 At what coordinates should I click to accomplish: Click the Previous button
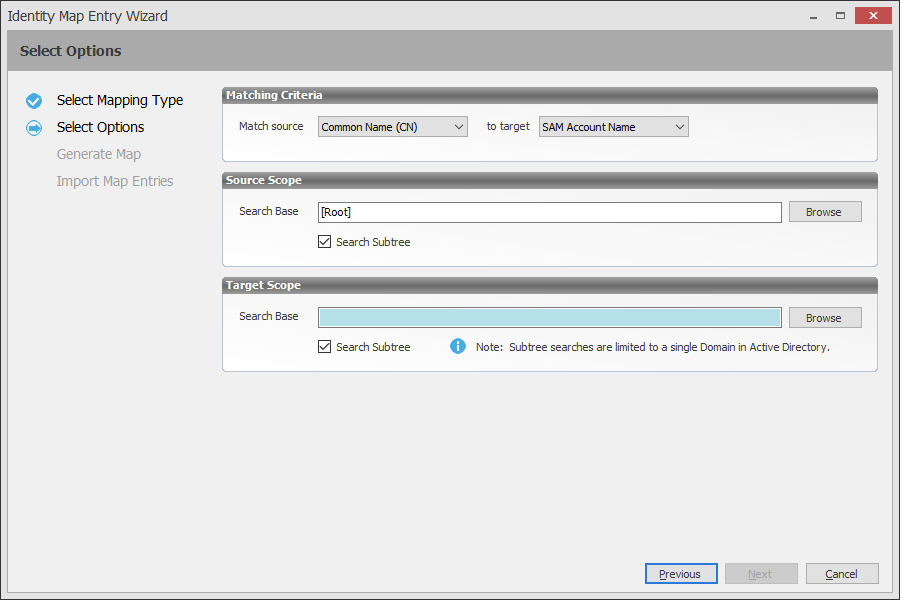680,574
